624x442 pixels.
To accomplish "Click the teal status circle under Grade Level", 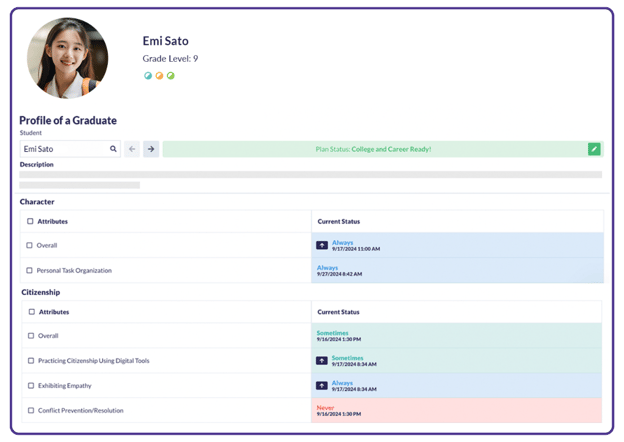I will (x=148, y=76).
